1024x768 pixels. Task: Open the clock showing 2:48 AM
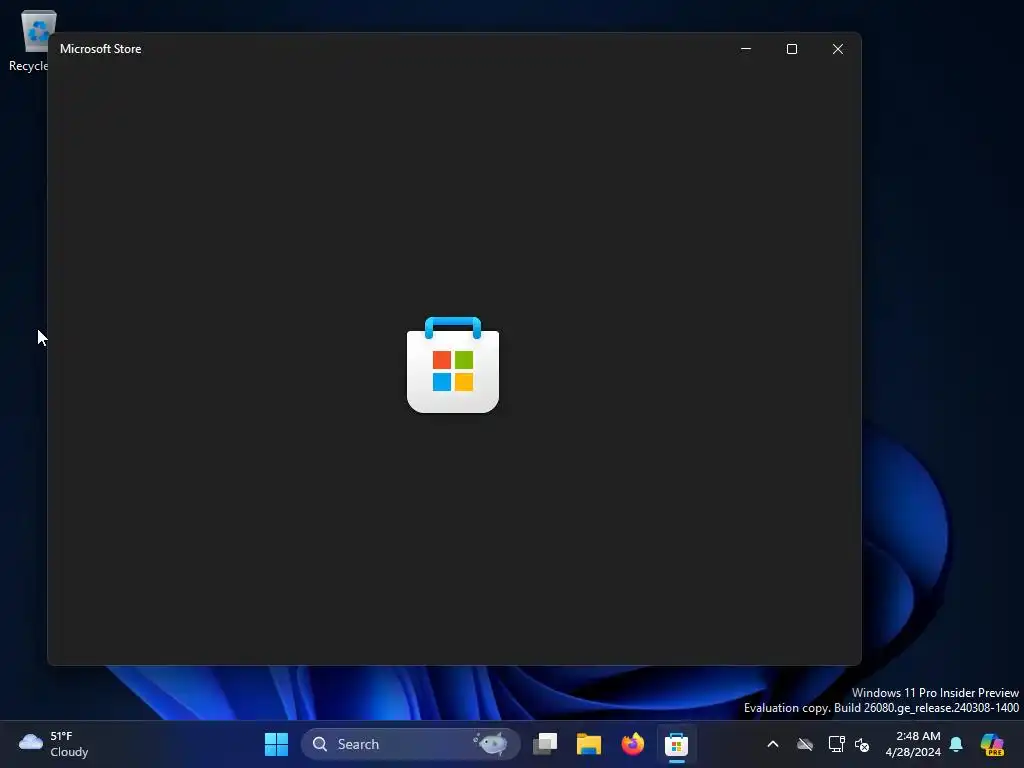[x=913, y=744]
